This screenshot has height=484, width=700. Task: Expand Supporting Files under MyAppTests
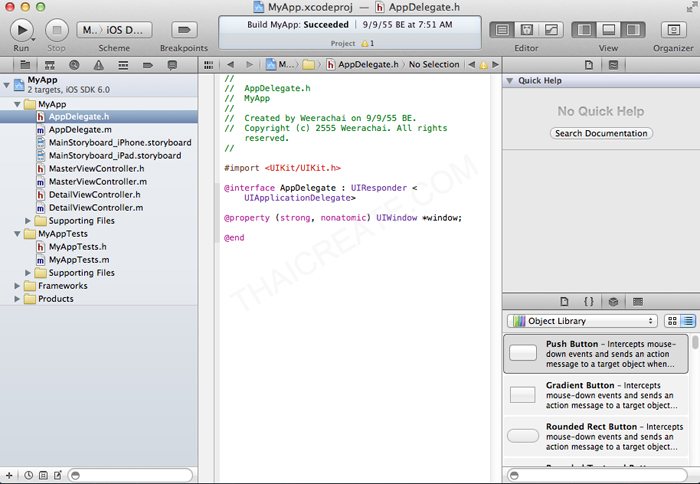tap(28, 273)
